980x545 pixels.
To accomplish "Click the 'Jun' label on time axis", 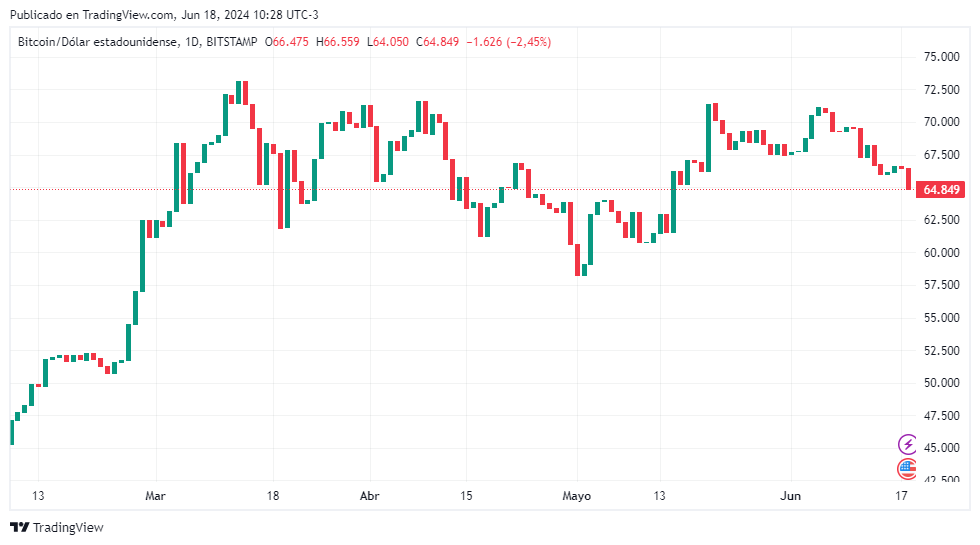I will point(791,496).
